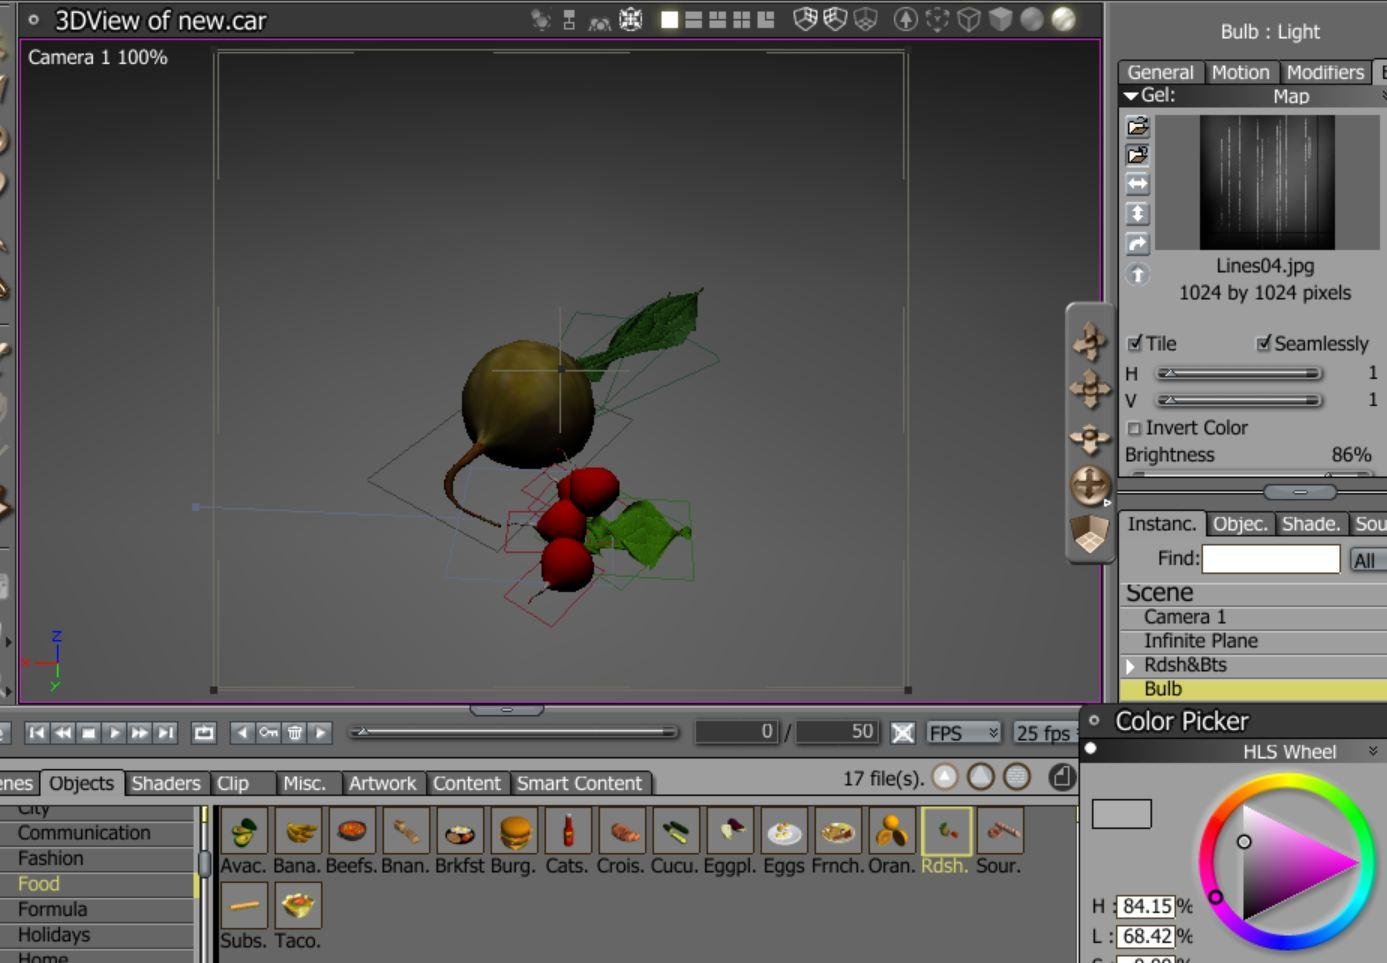This screenshot has width=1387, height=963.
Task: Toggle the Tile checkbox
Action: click(x=1135, y=344)
